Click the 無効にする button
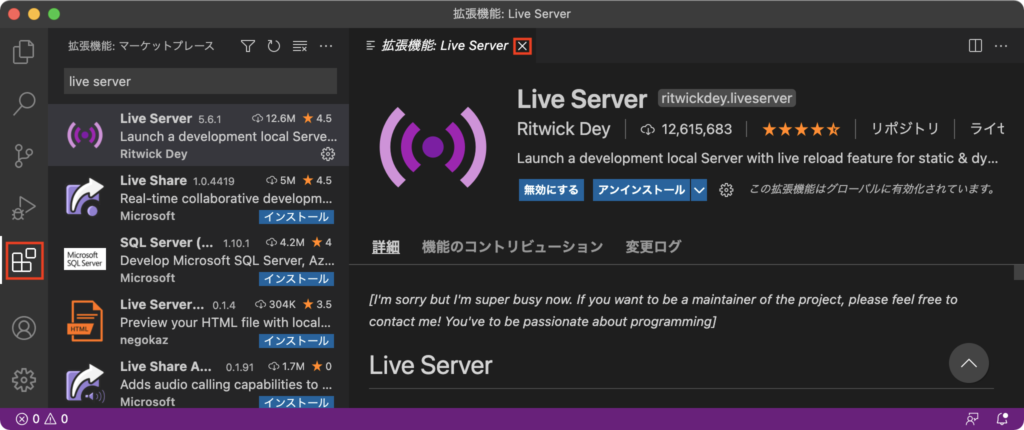 (551, 190)
